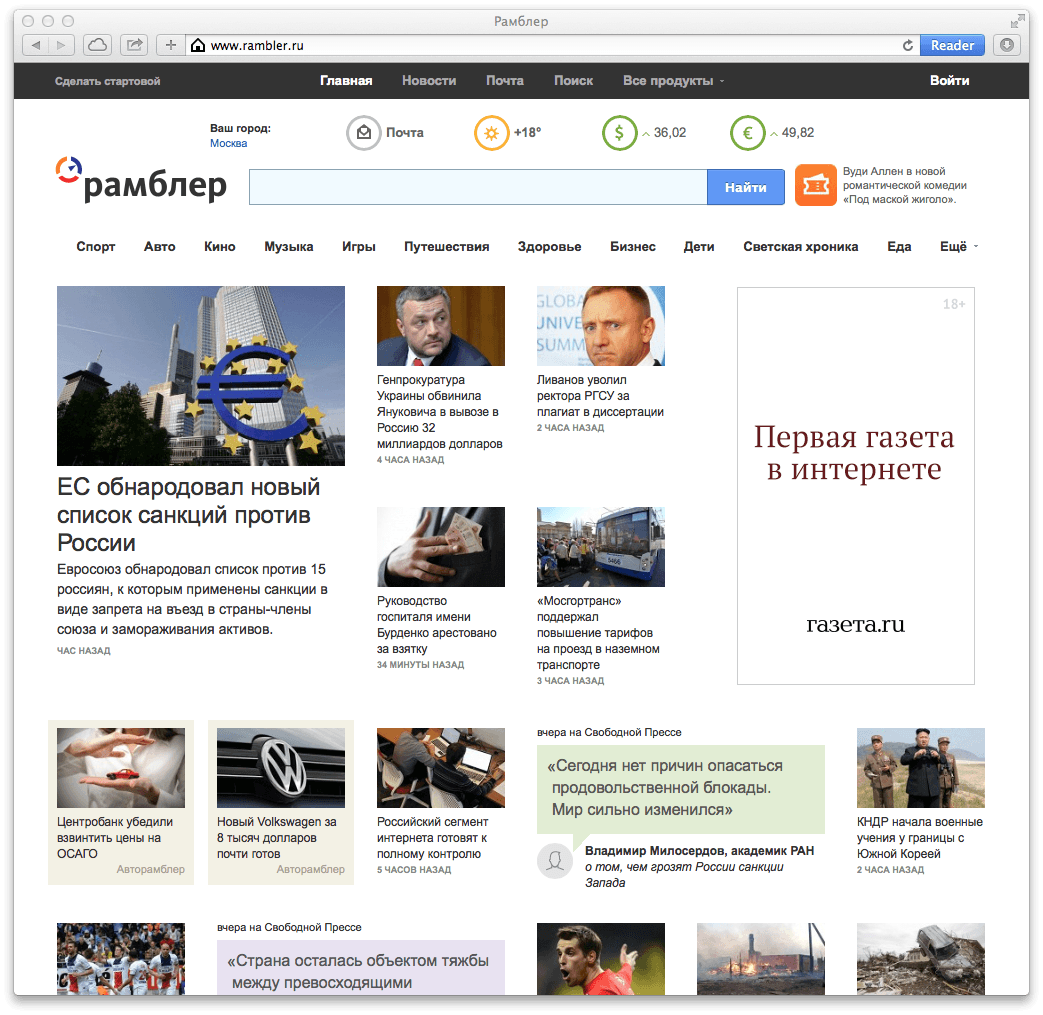Click the plus add bookmark button

coord(171,45)
